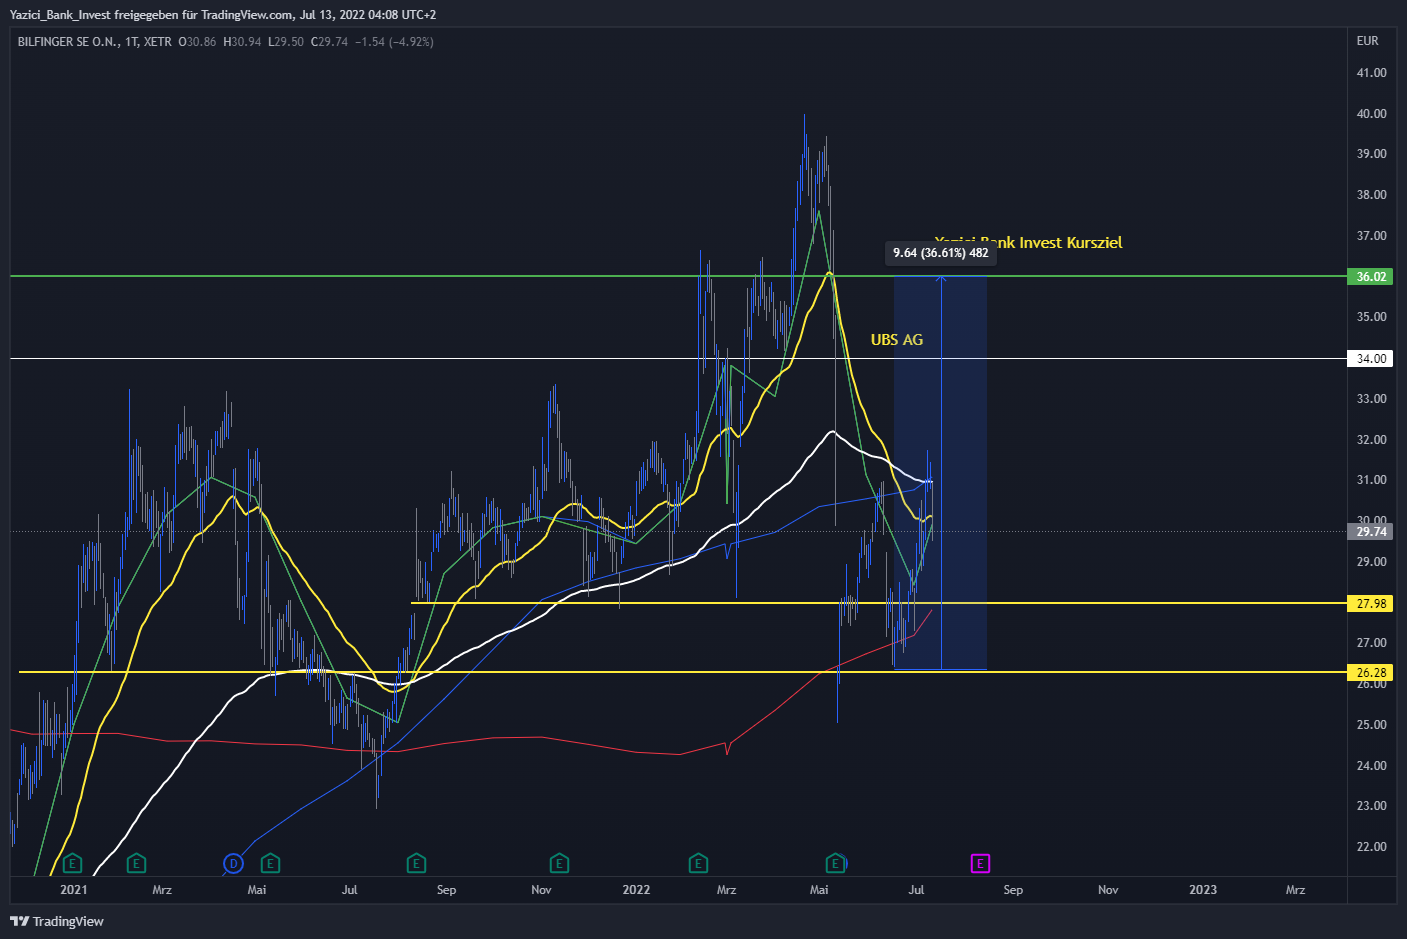Open the TradingView logo
Image resolution: width=1407 pixels, height=939 pixels.
[57, 921]
